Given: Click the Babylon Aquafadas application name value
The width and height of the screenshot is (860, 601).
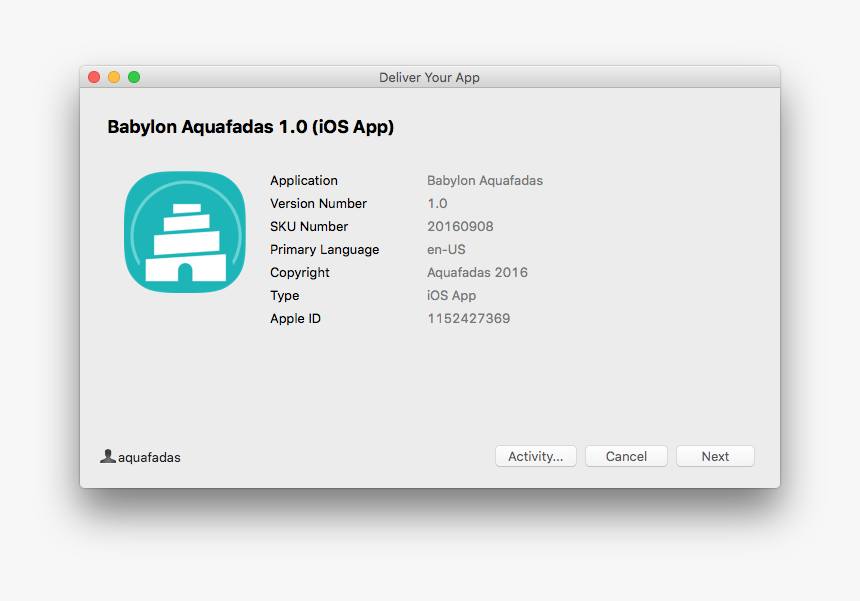Looking at the screenshot, I should coord(484,180).
